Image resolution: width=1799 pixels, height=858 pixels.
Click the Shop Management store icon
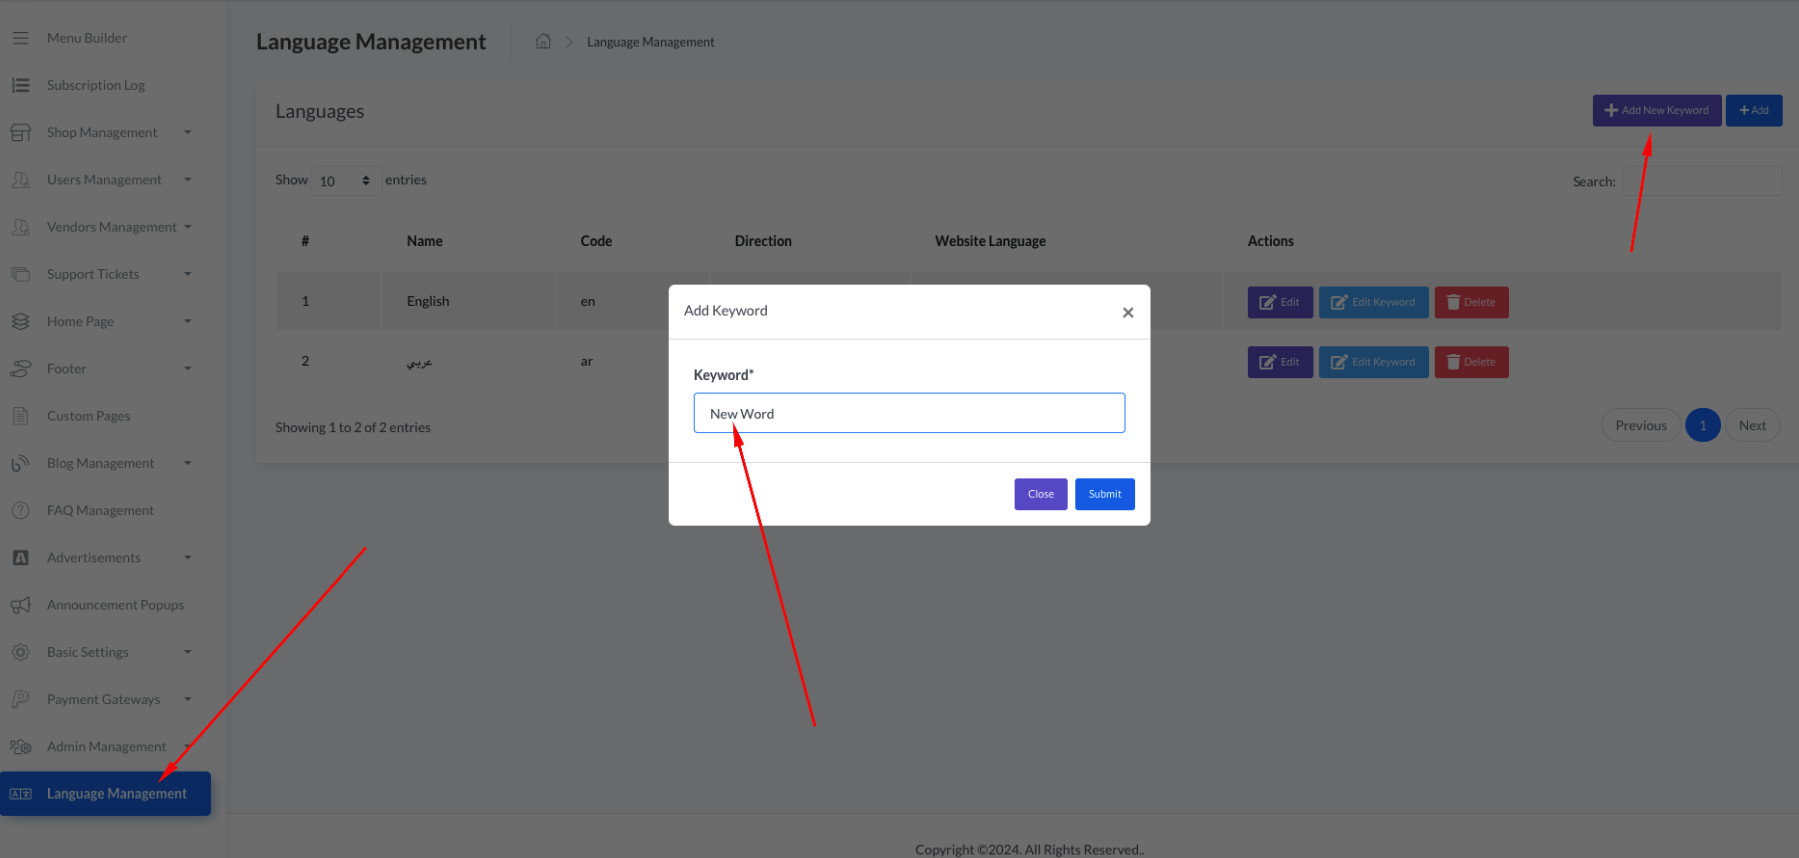20,132
